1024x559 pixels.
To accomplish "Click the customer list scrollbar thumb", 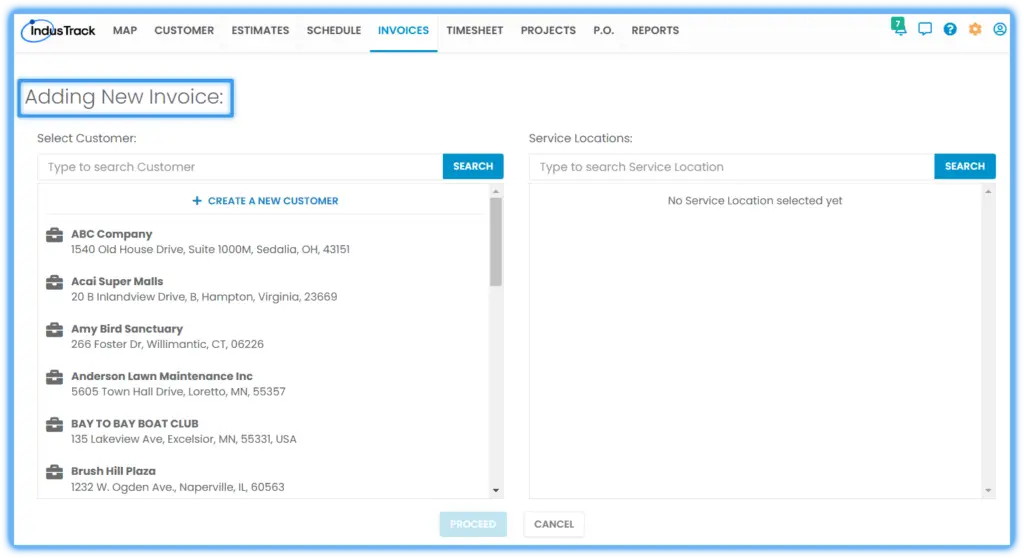I will tap(496, 242).
